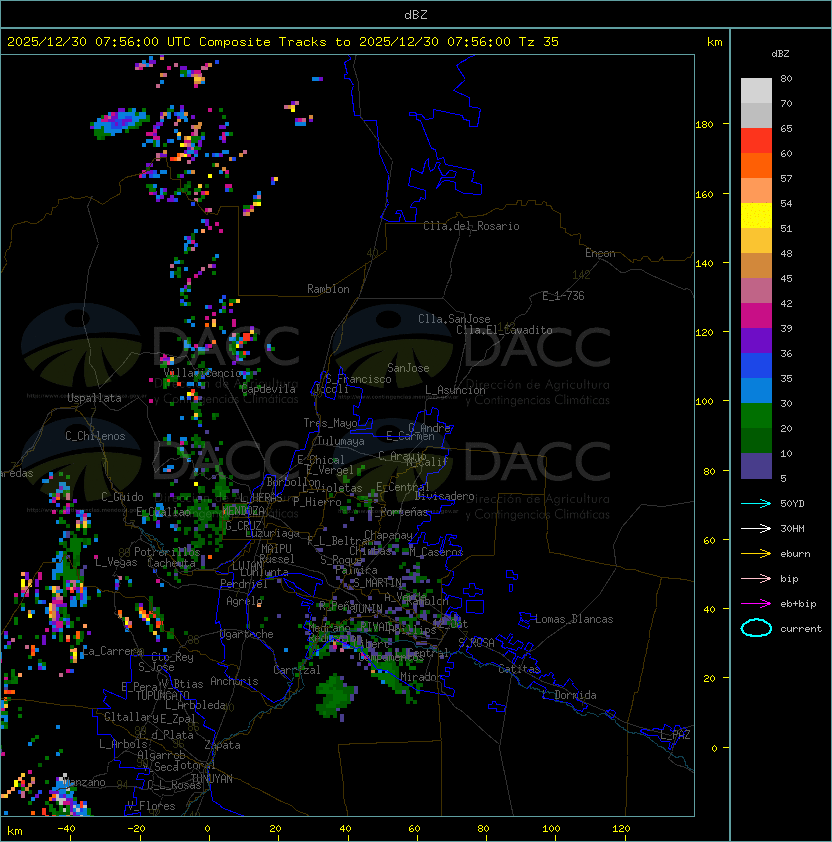Click the 'Perdriel' map label
This screenshot has height=842, width=832.
(x=244, y=584)
